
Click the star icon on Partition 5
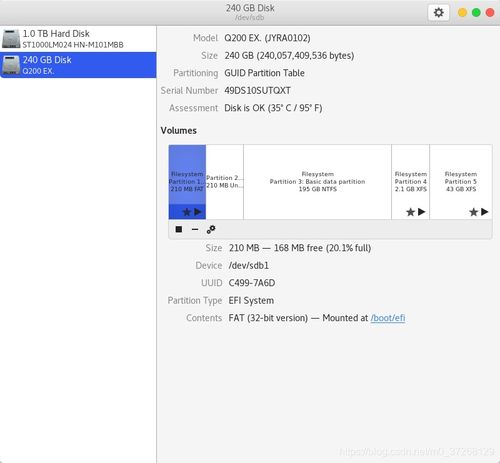473,212
